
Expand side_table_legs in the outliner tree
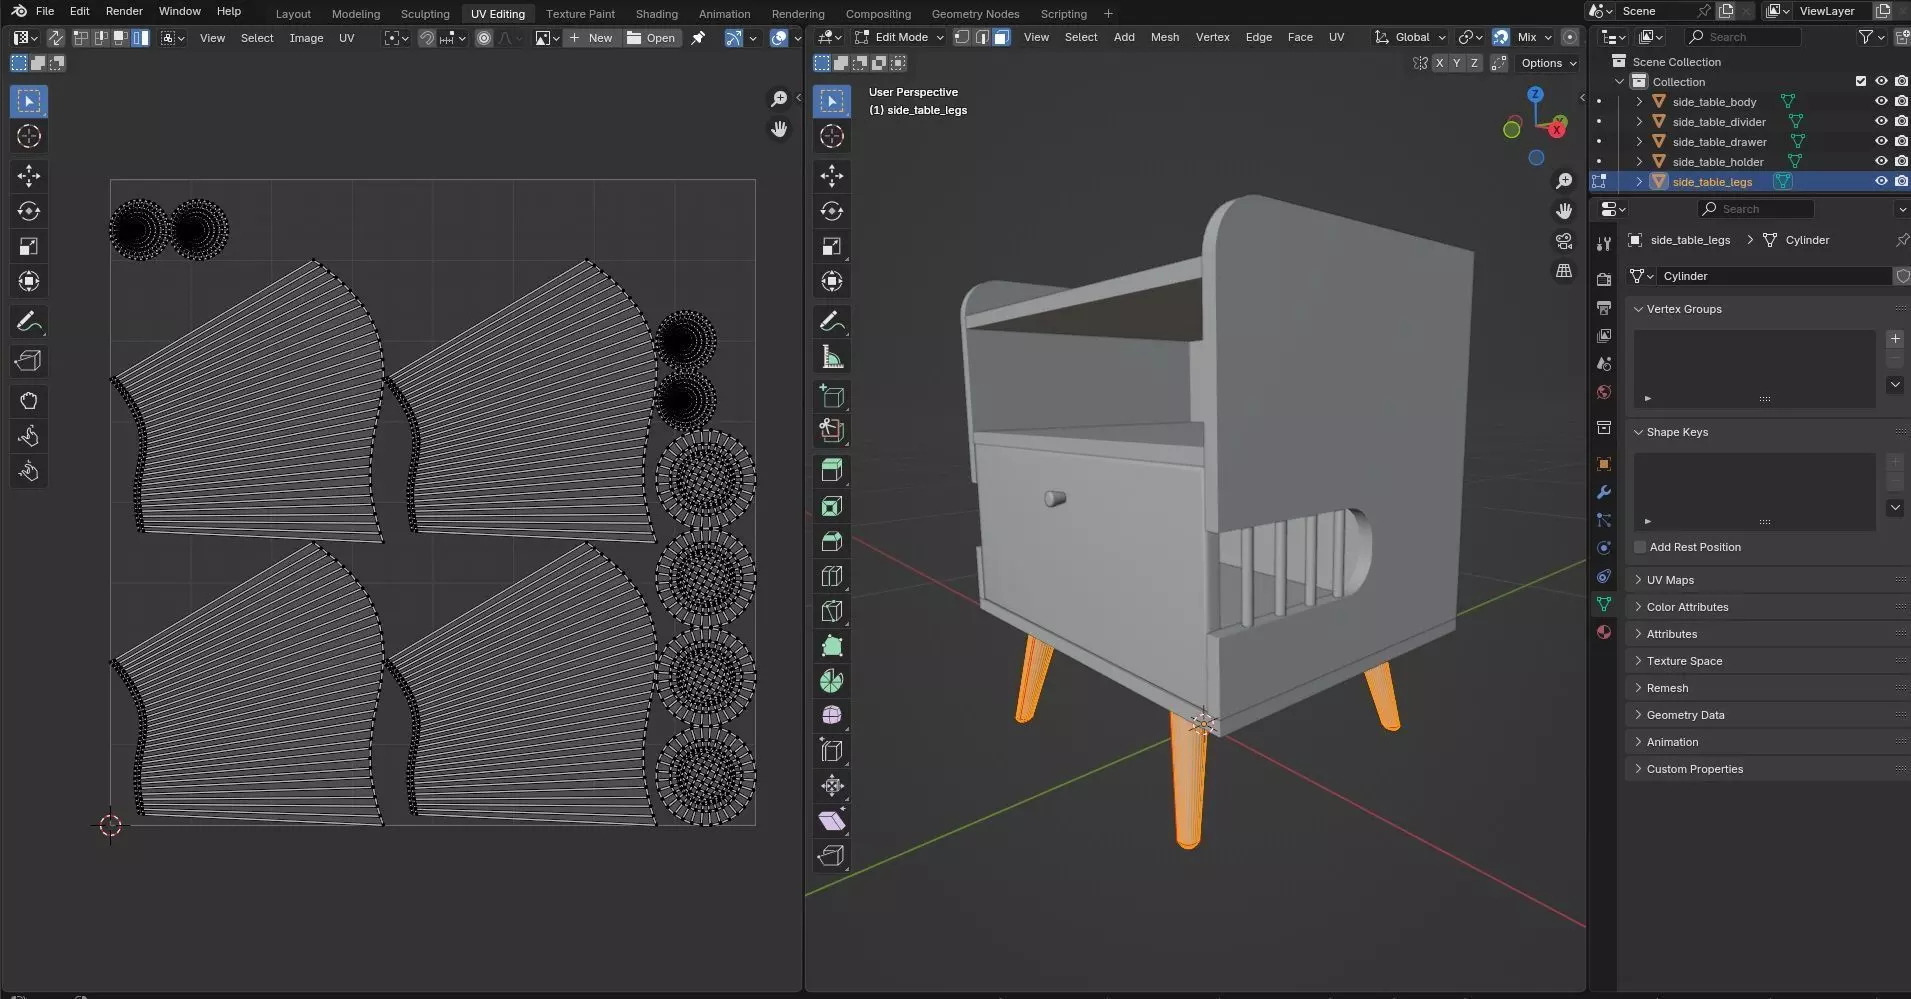tap(1639, 181)
